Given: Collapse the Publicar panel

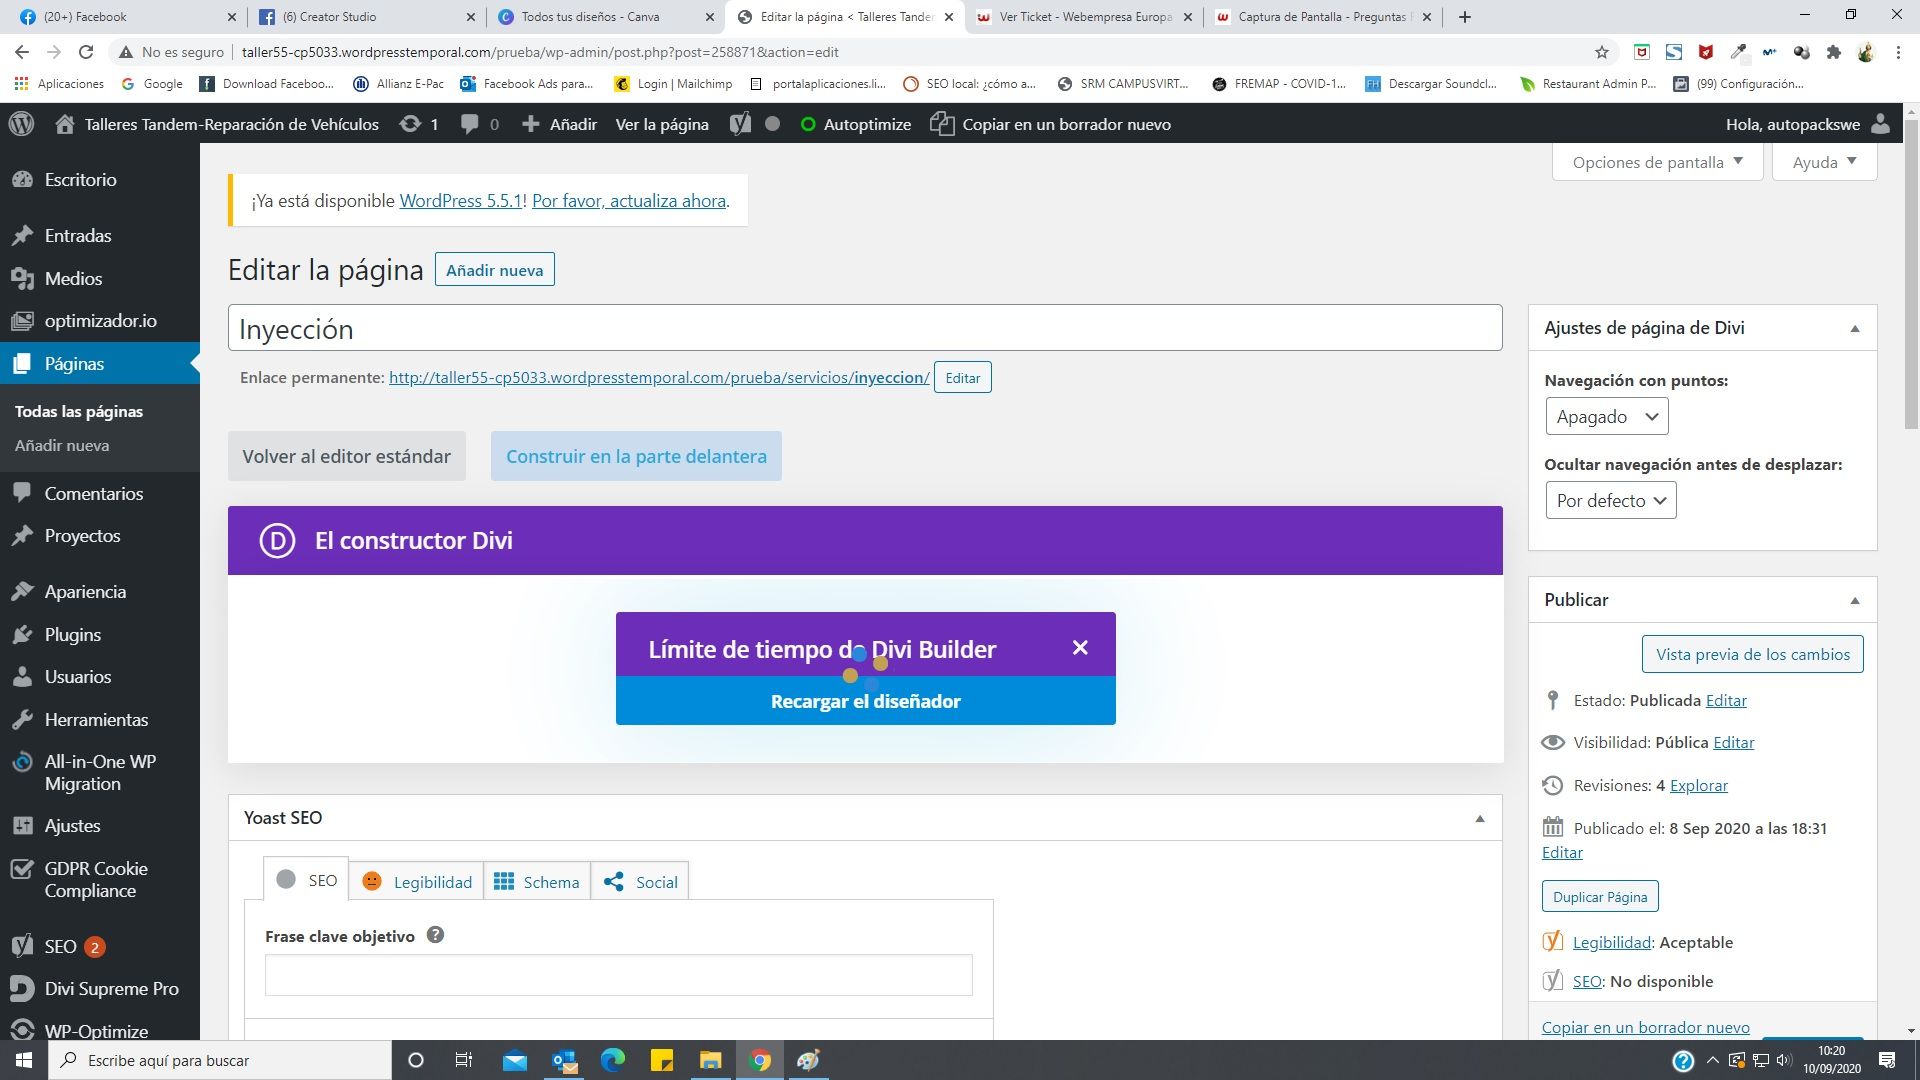Looking at the screenshot, I should coord(1855,601).
